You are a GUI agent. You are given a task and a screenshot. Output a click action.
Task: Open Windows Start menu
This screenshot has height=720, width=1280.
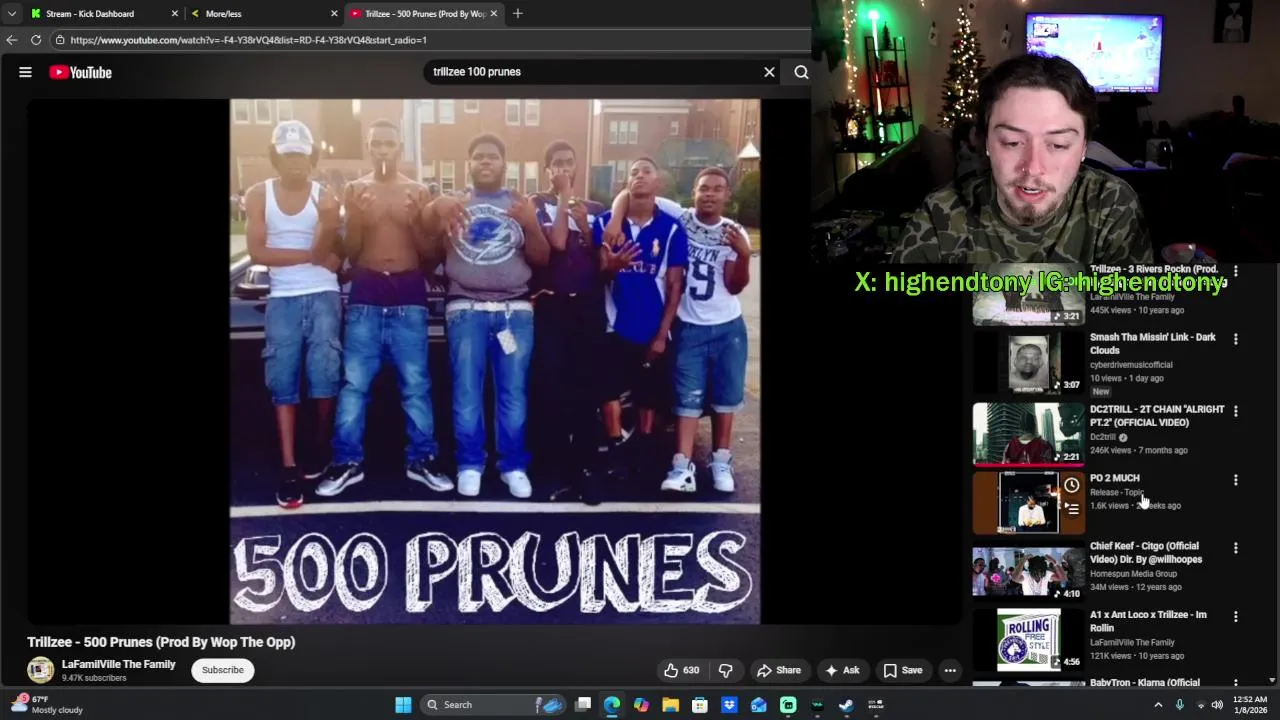click(403, 705)
